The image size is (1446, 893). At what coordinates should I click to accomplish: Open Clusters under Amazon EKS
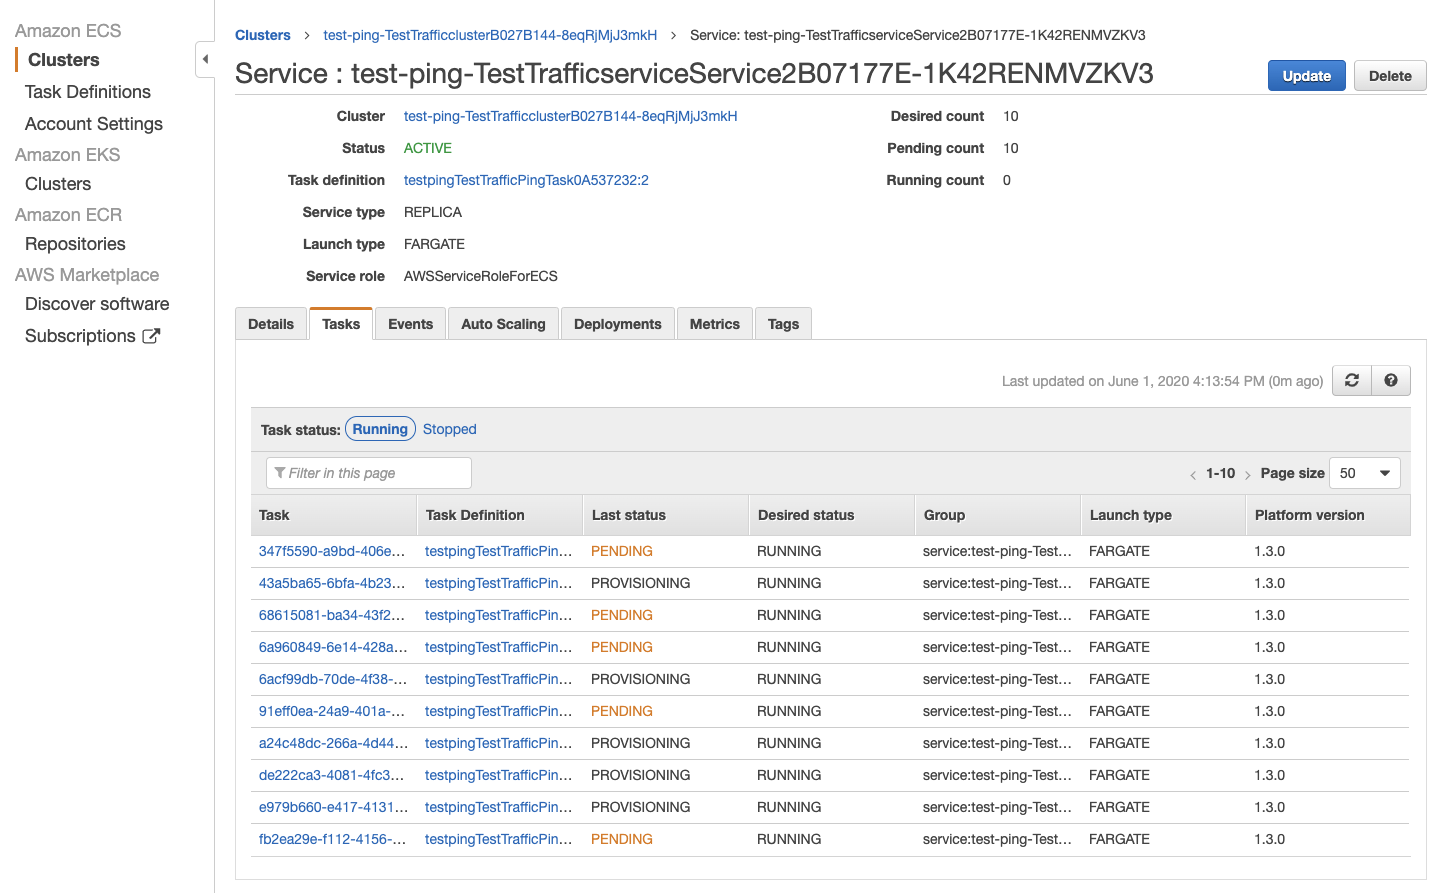tap(58, 184)
